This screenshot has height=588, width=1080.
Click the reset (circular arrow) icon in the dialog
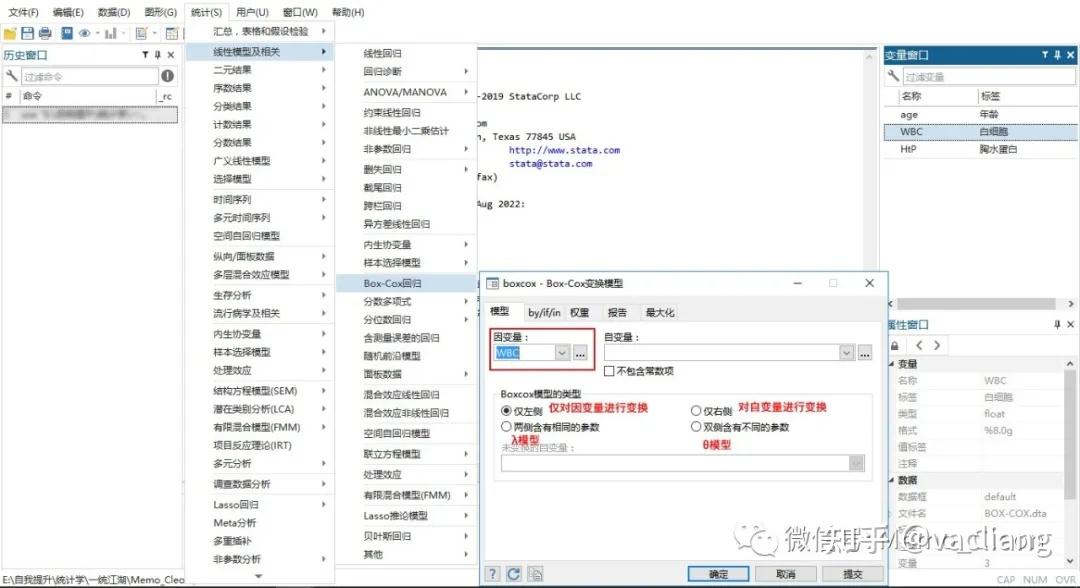[513, 572]
